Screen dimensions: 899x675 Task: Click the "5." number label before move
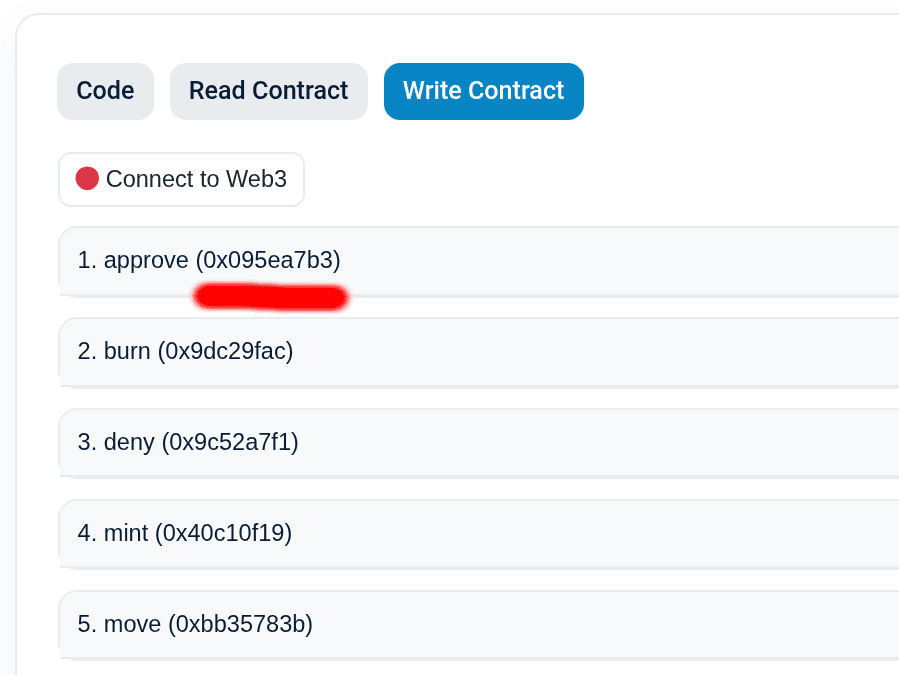point(87,624)
